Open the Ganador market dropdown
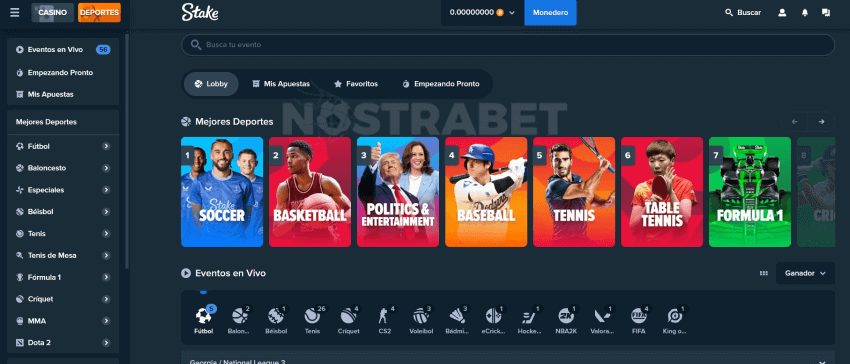The height and width of the screenshot is (364, 850). point(806,273)
